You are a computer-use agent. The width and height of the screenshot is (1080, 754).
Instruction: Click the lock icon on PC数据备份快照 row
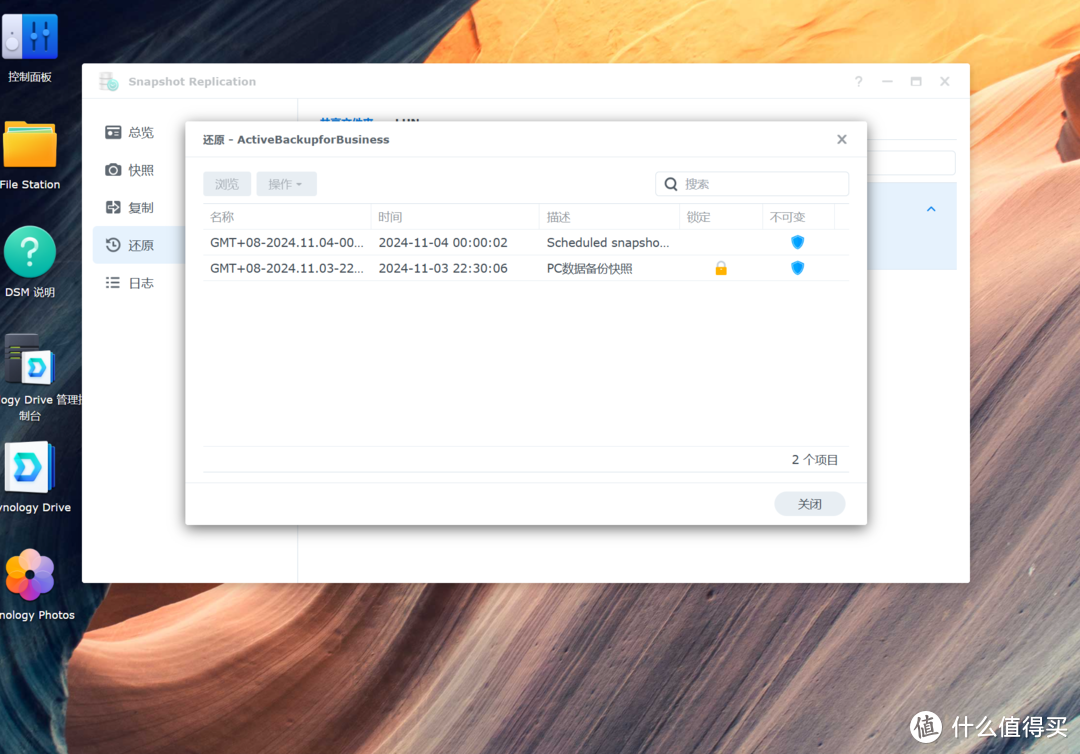pos(721,268)
